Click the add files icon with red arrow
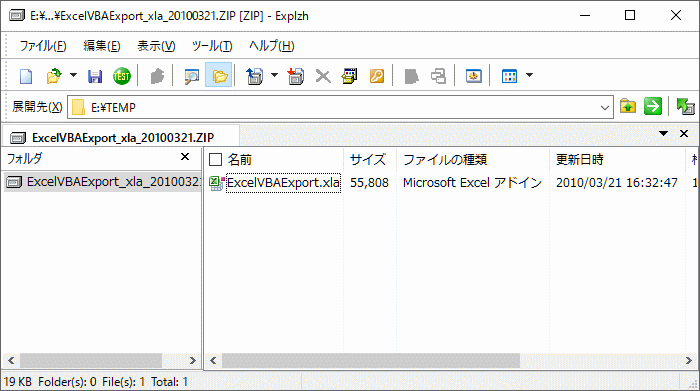 tap(296, 76)
